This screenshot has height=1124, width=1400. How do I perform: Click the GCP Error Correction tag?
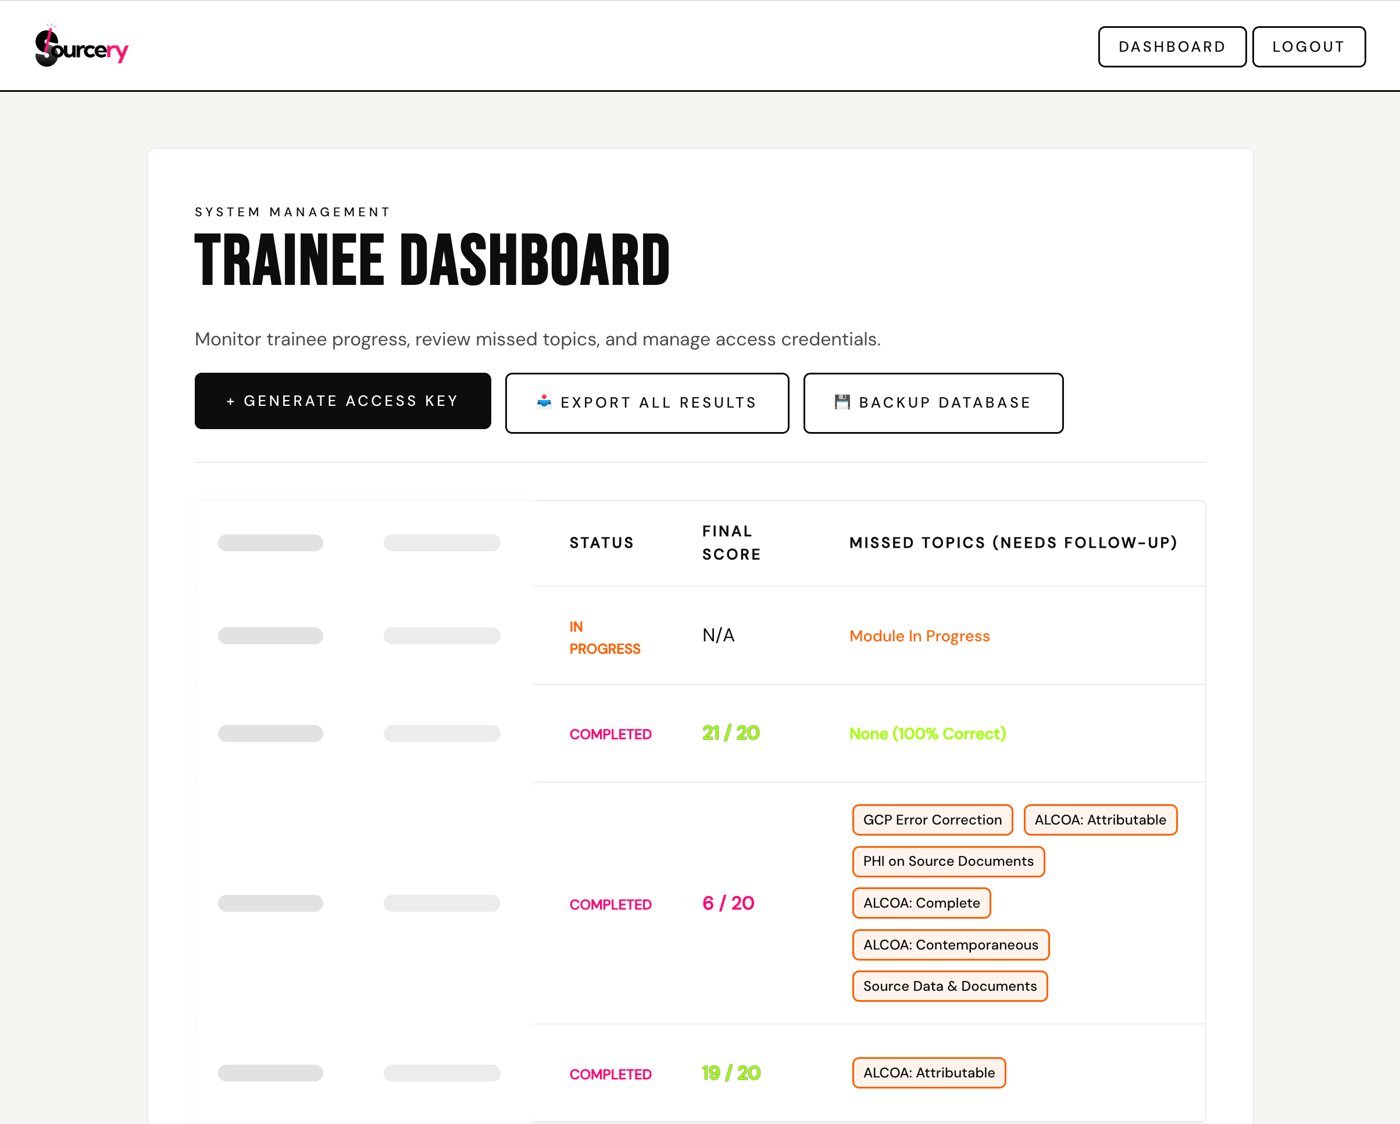[x=932, y=820]
